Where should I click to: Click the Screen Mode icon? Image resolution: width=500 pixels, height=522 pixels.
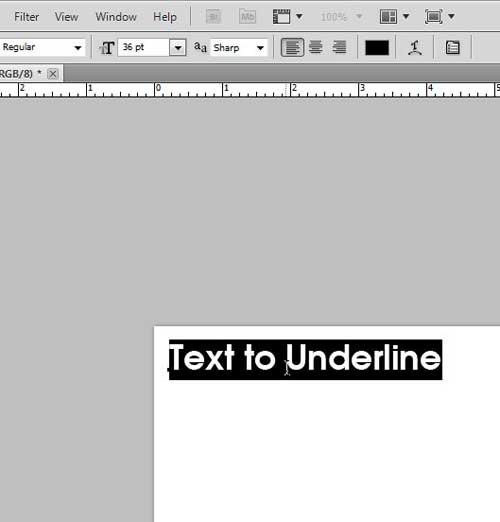pos(434,16)
